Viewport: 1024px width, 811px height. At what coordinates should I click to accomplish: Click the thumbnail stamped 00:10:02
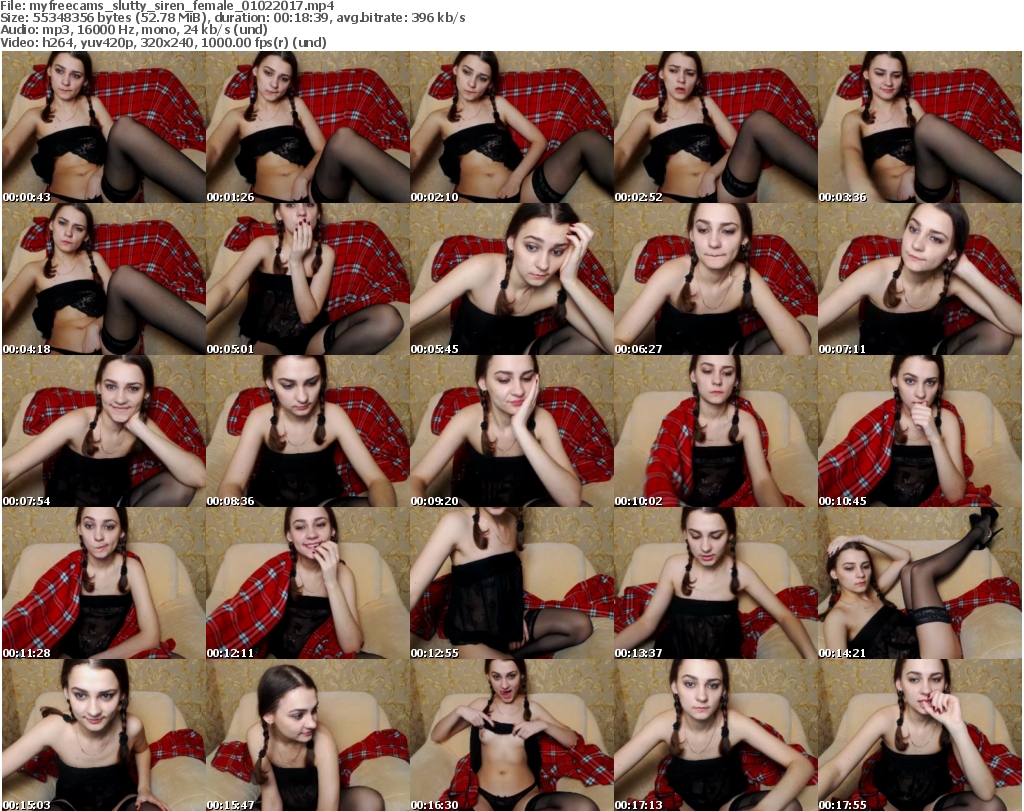[x=715, y=431]
